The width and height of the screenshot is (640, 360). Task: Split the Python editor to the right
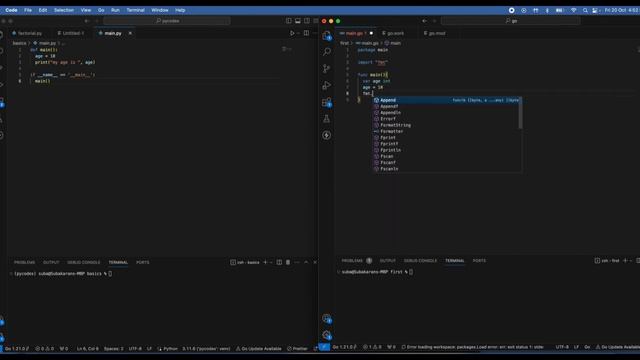coord(306,33)
